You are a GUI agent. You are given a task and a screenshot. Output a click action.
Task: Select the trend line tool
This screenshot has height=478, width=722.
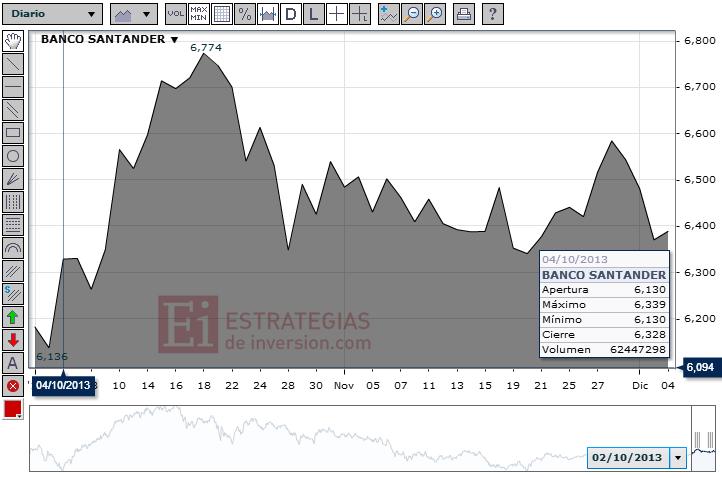[x=13, y=64]
